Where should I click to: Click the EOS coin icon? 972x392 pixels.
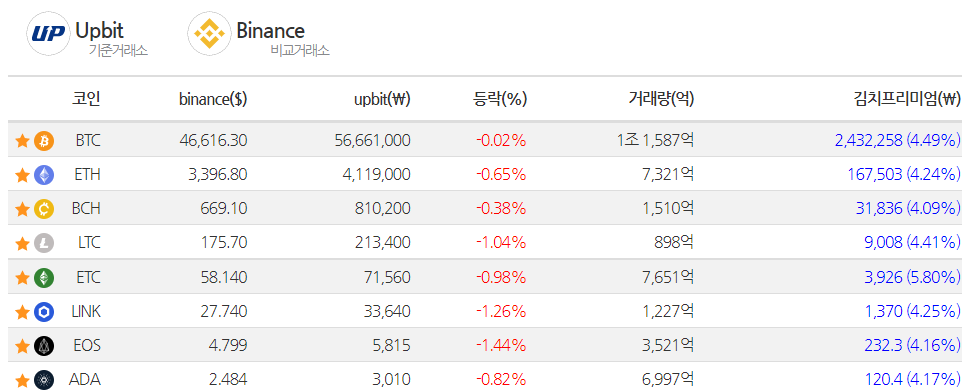pyautogui.click(x=44, y=345)
